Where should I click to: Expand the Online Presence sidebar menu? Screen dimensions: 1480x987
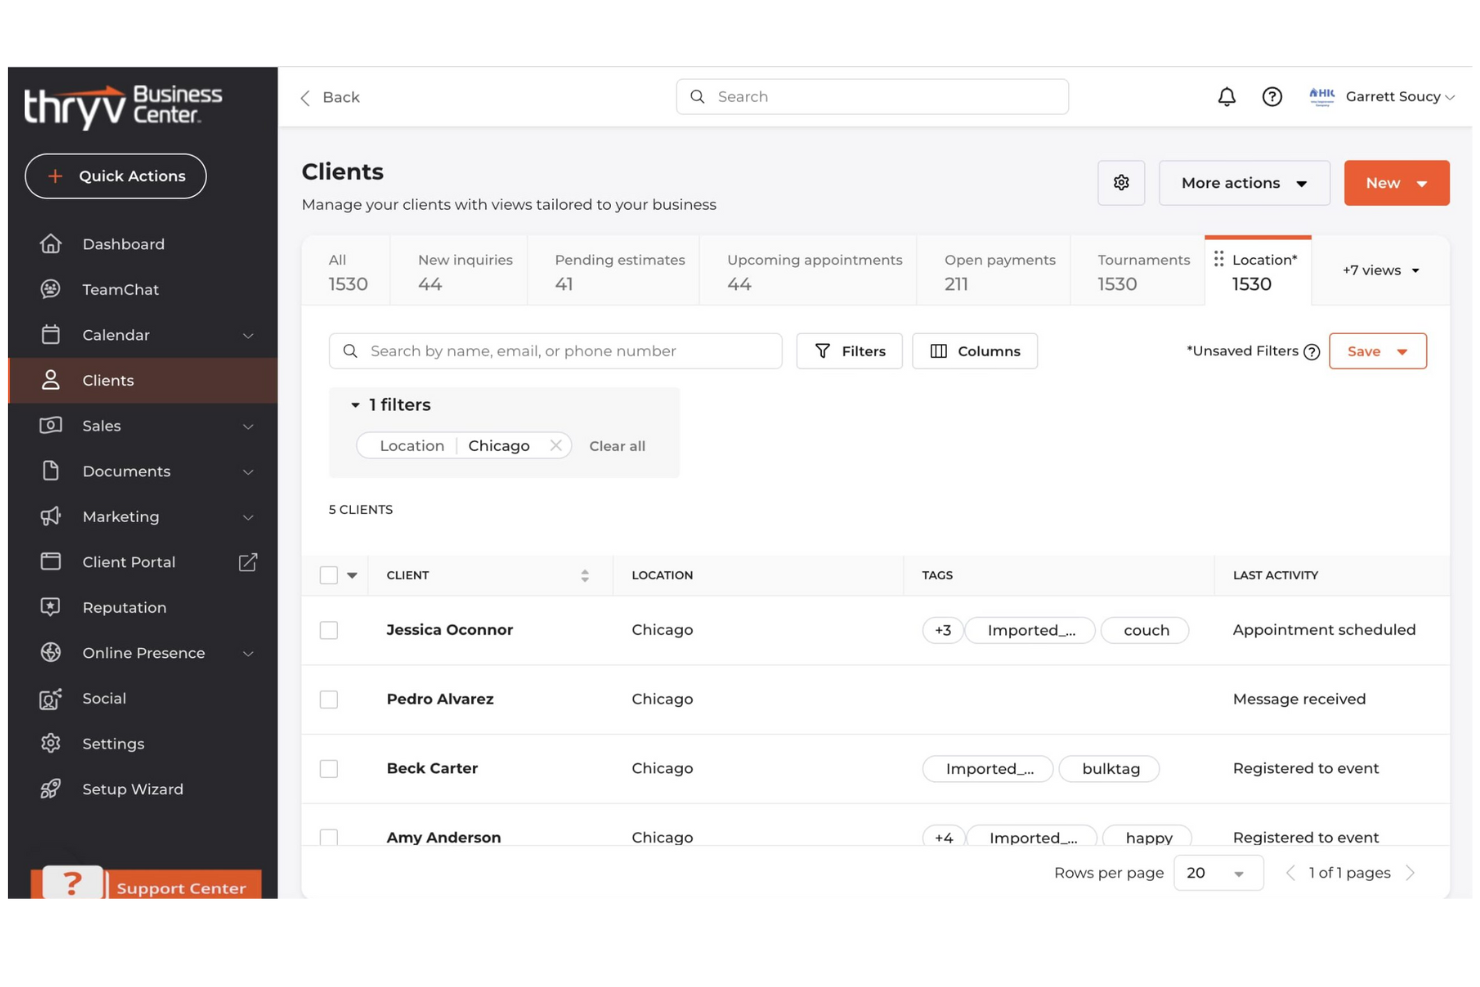[x=248, y=653]
